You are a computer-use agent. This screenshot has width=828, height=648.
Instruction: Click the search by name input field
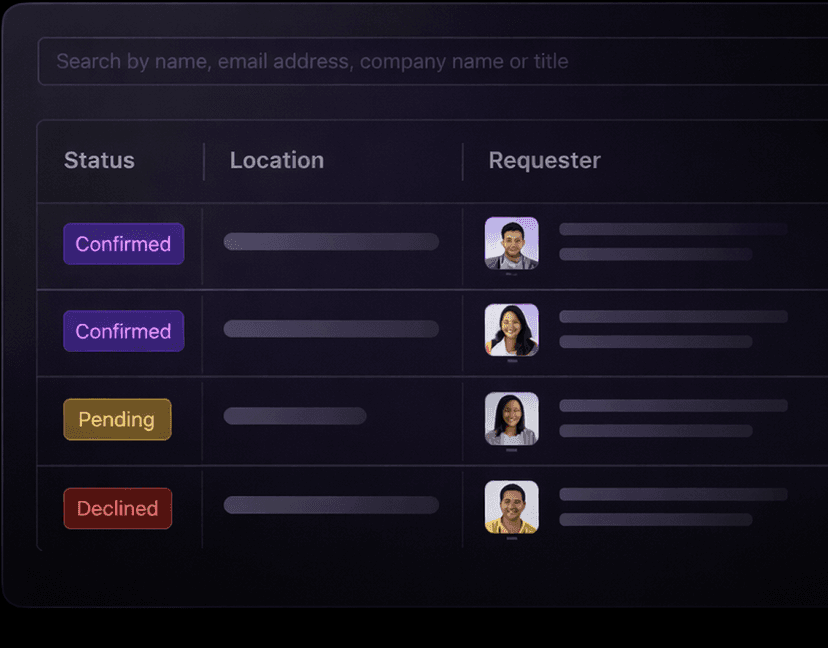pos(430,62)
